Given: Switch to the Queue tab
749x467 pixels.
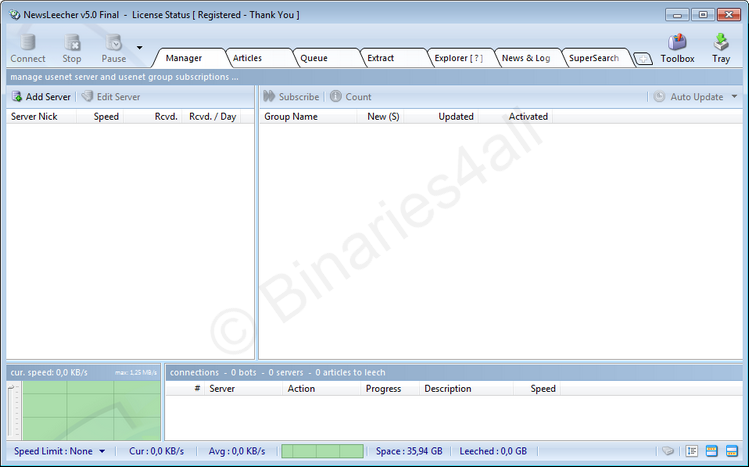Looking at the screenshot, I should coord(314,58).
